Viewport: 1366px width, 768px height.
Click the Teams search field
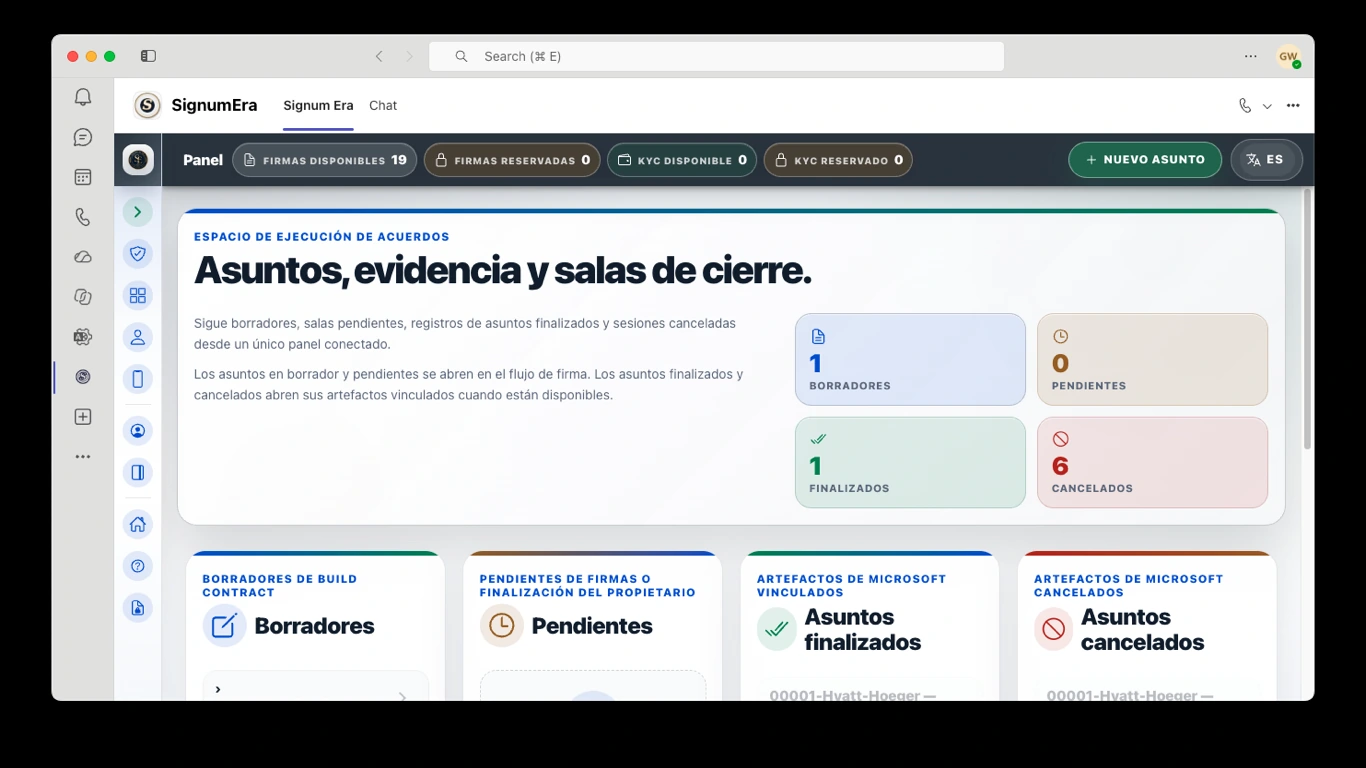pos(716,56)
